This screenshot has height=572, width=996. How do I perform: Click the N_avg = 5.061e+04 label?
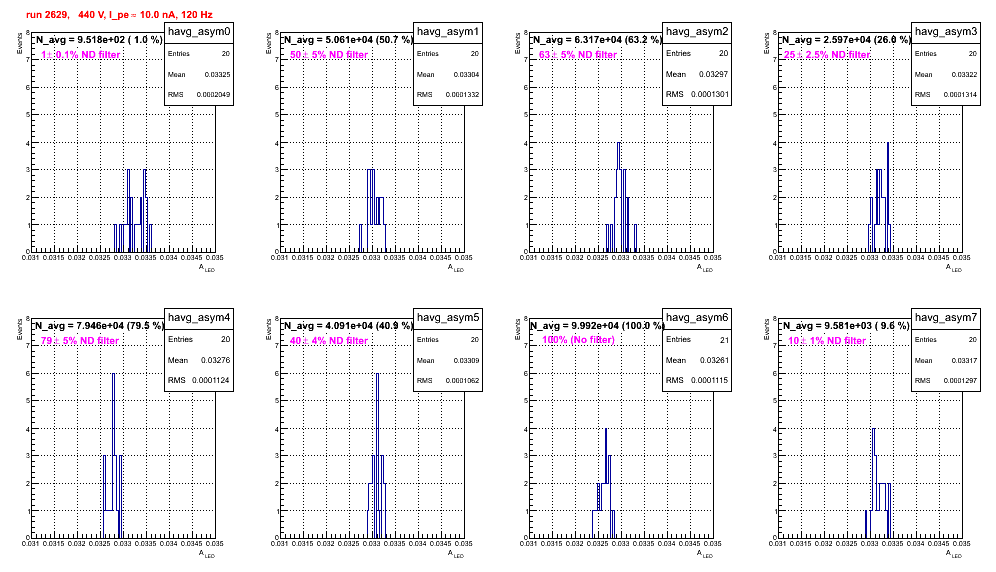[347, 39]
